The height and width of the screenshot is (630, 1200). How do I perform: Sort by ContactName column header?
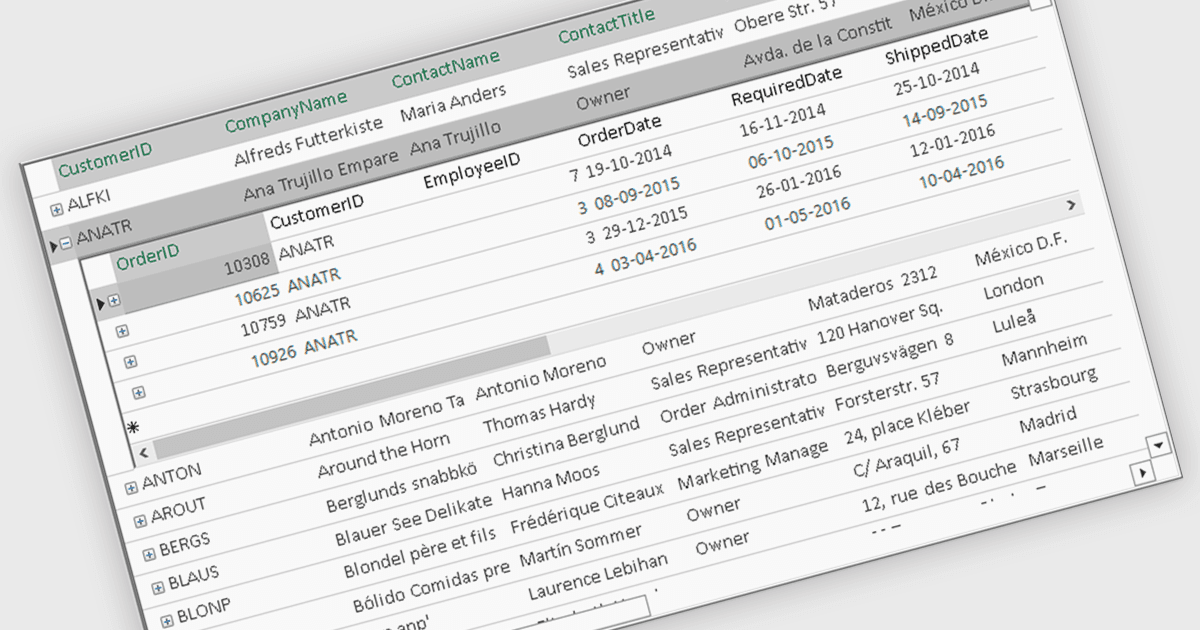click(x=445, y=69)
